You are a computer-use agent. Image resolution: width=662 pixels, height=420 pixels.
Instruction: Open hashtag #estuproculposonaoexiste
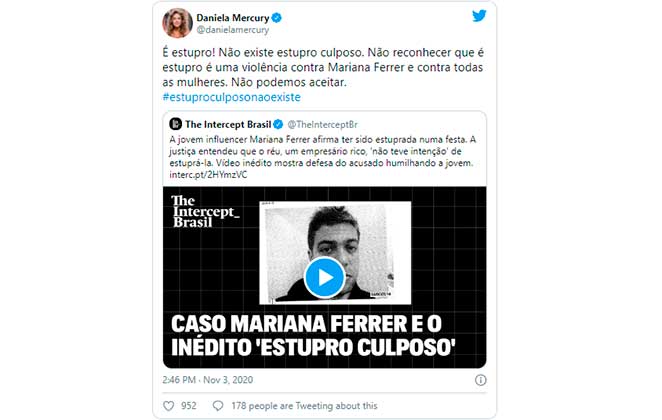click(231, 97)
